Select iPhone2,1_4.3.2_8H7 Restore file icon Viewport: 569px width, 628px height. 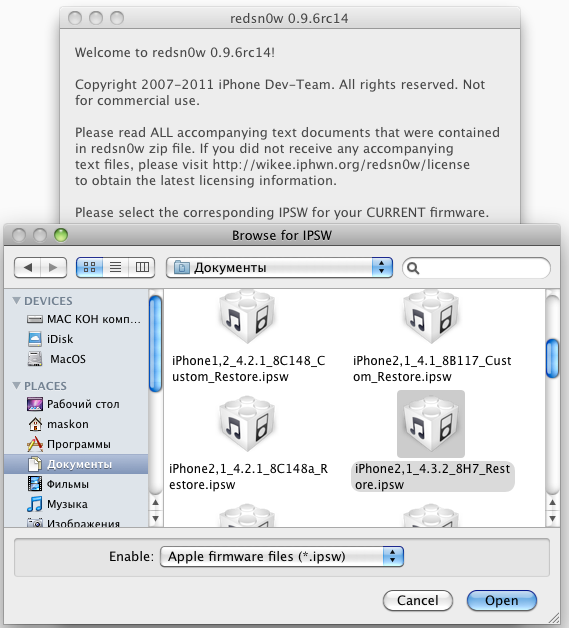click(430, 424)
